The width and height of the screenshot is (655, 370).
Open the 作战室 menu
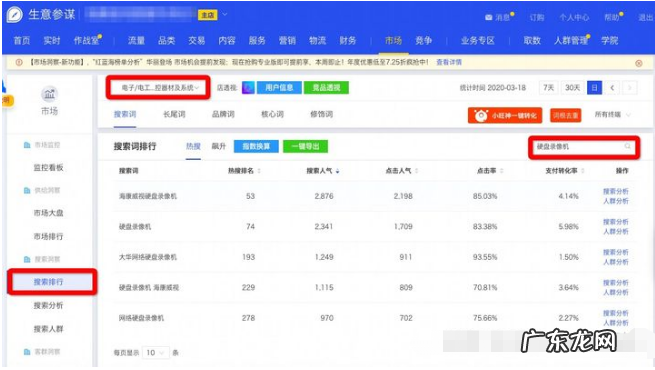click(86, 41)
